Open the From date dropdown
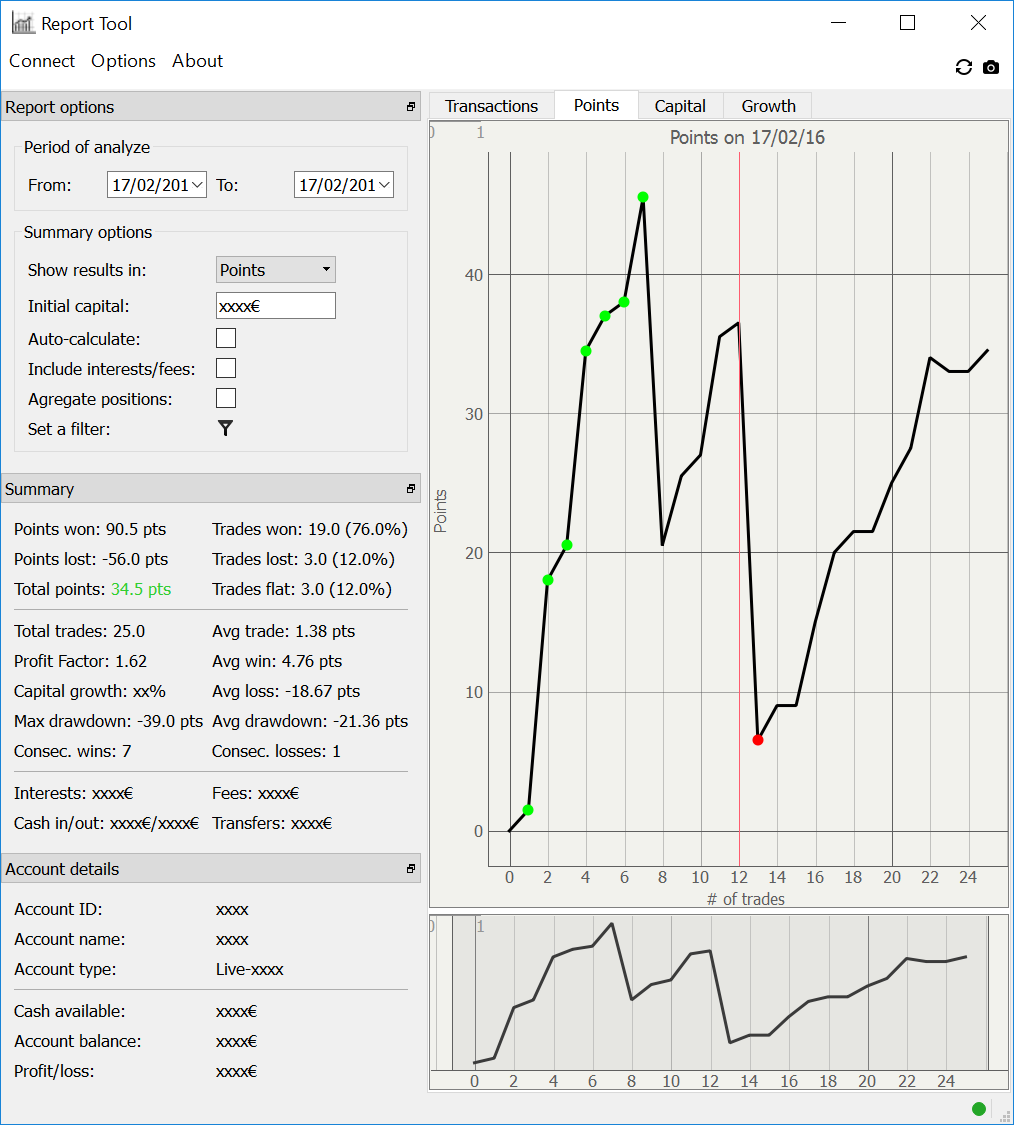The width and height of the screenshot is (1014, 1125). tap(197, 185)
